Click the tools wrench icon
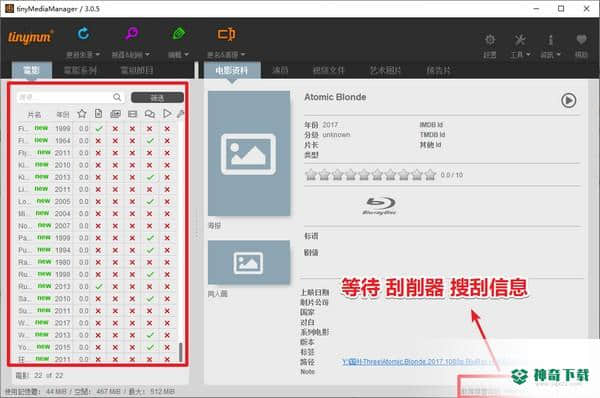 point(520,40)
